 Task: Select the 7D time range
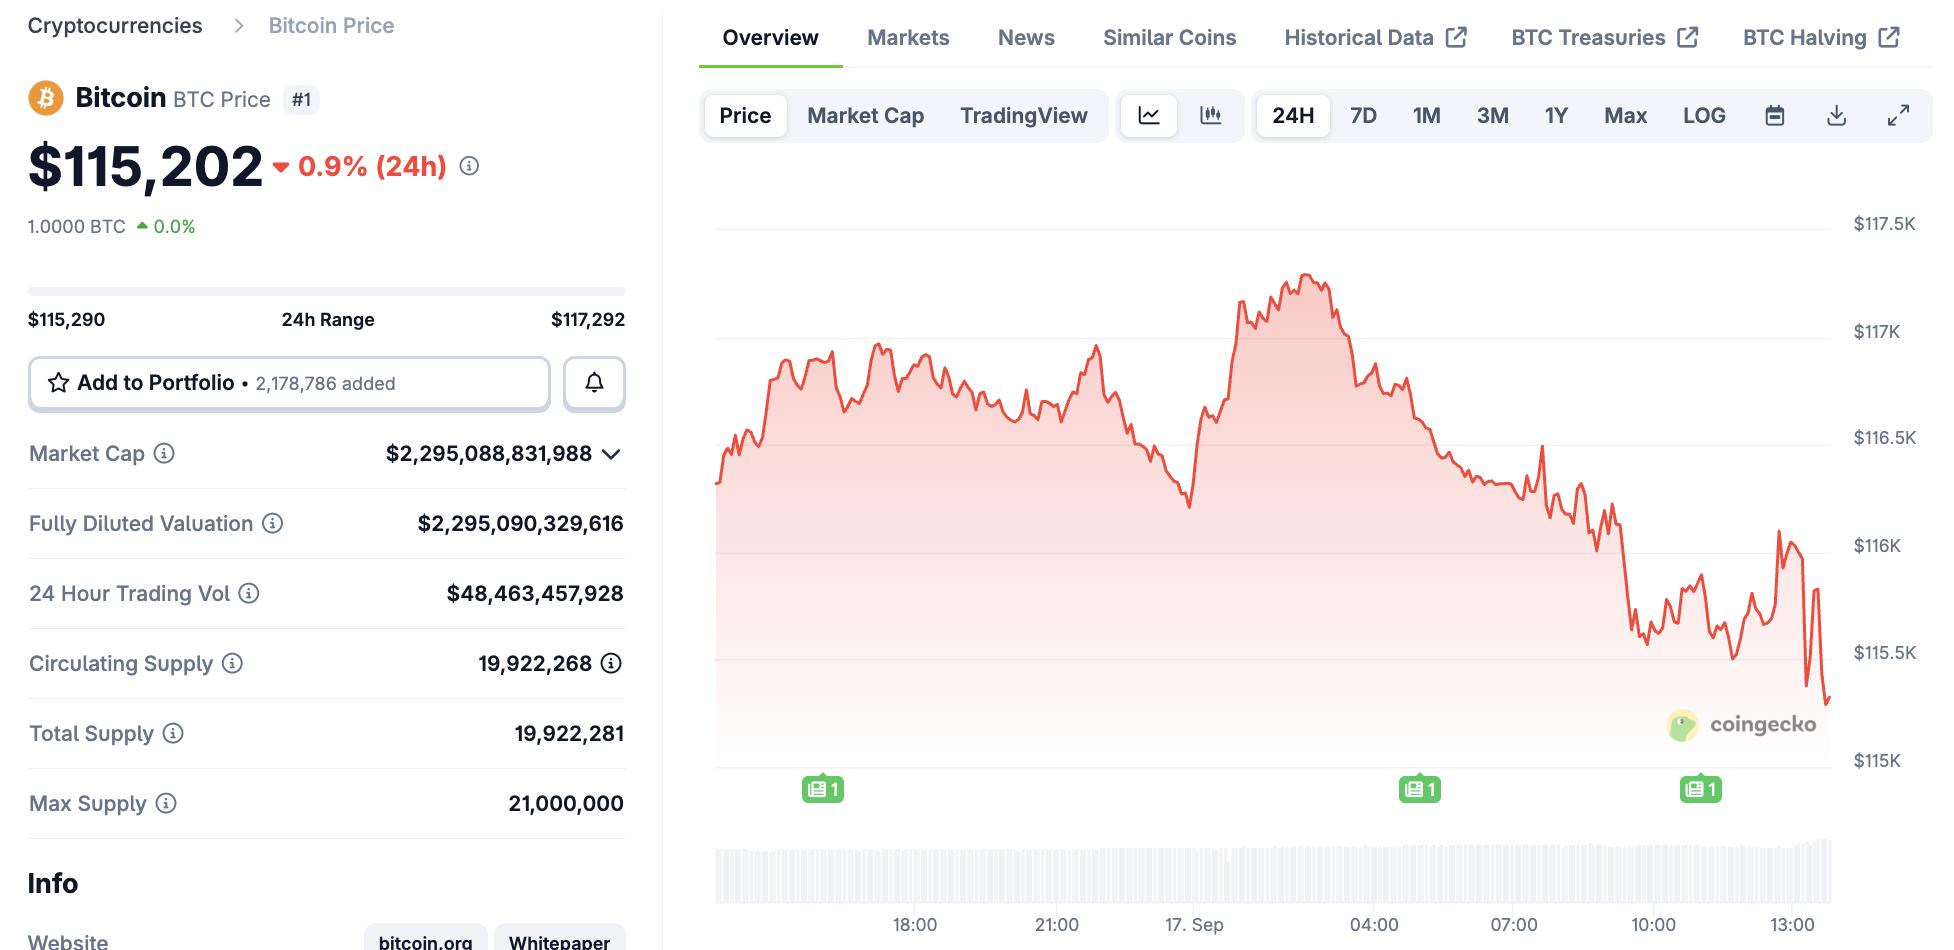click(x=1363, y=116)
